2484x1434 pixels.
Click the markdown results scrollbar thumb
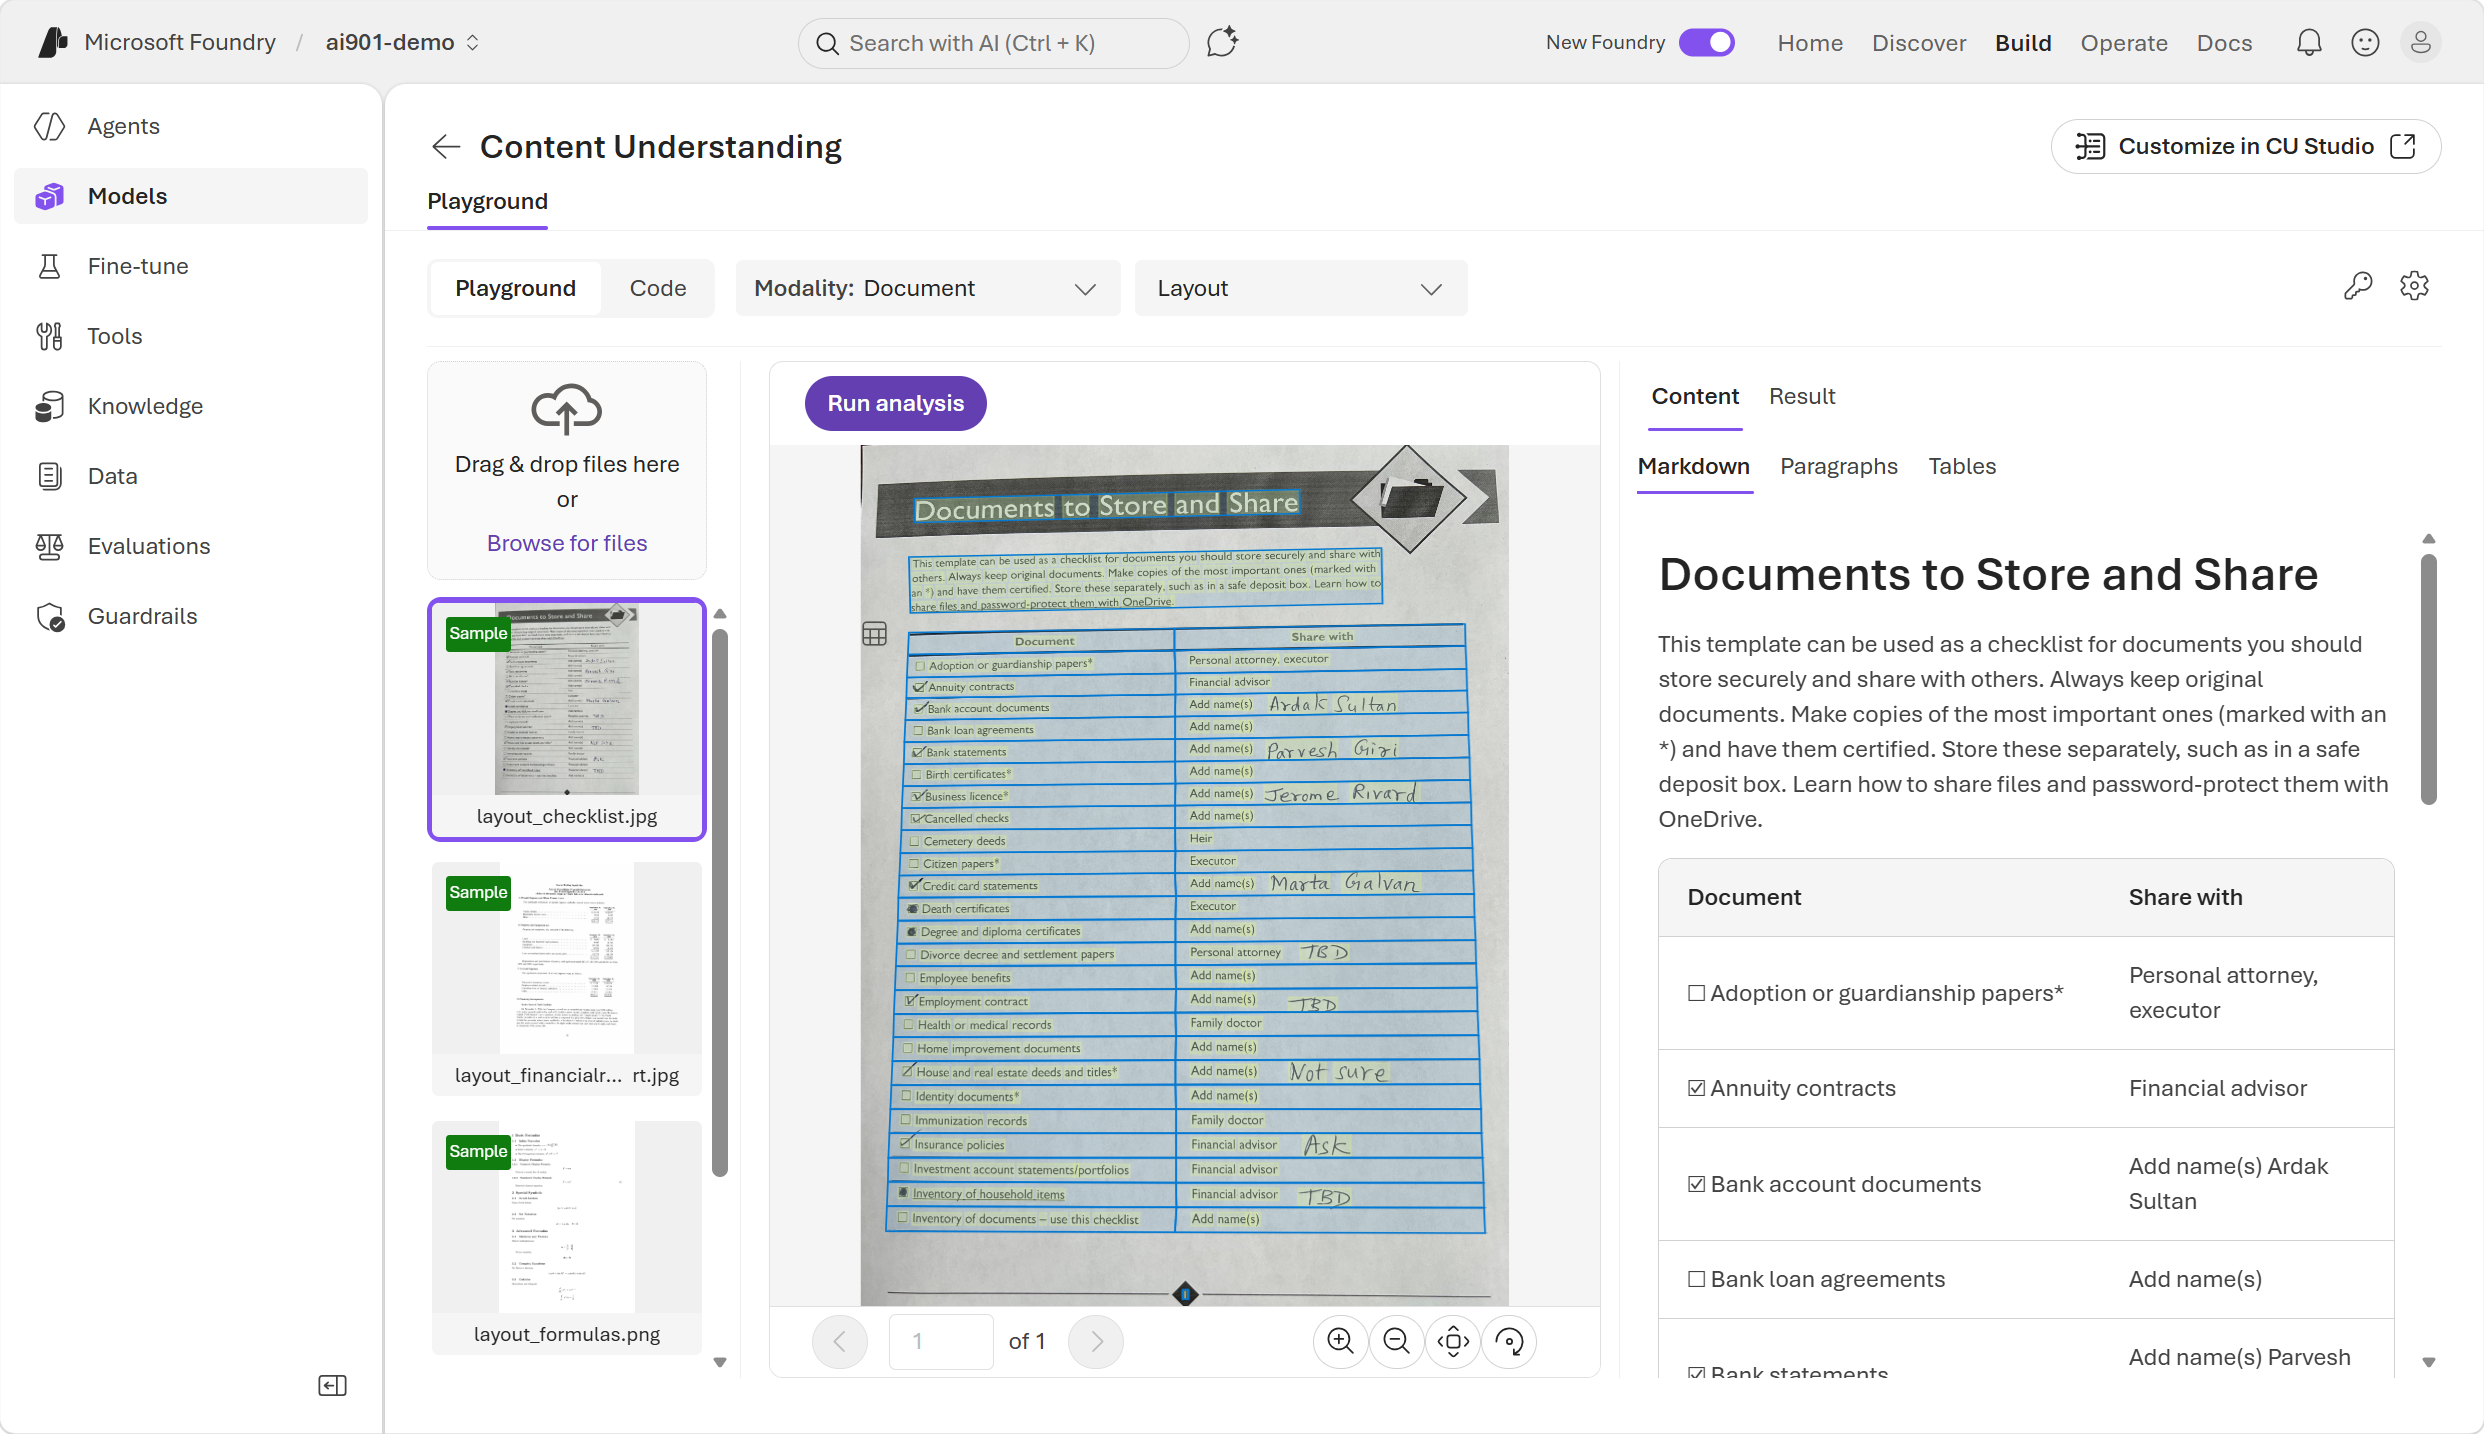(x=2429, y=679)
